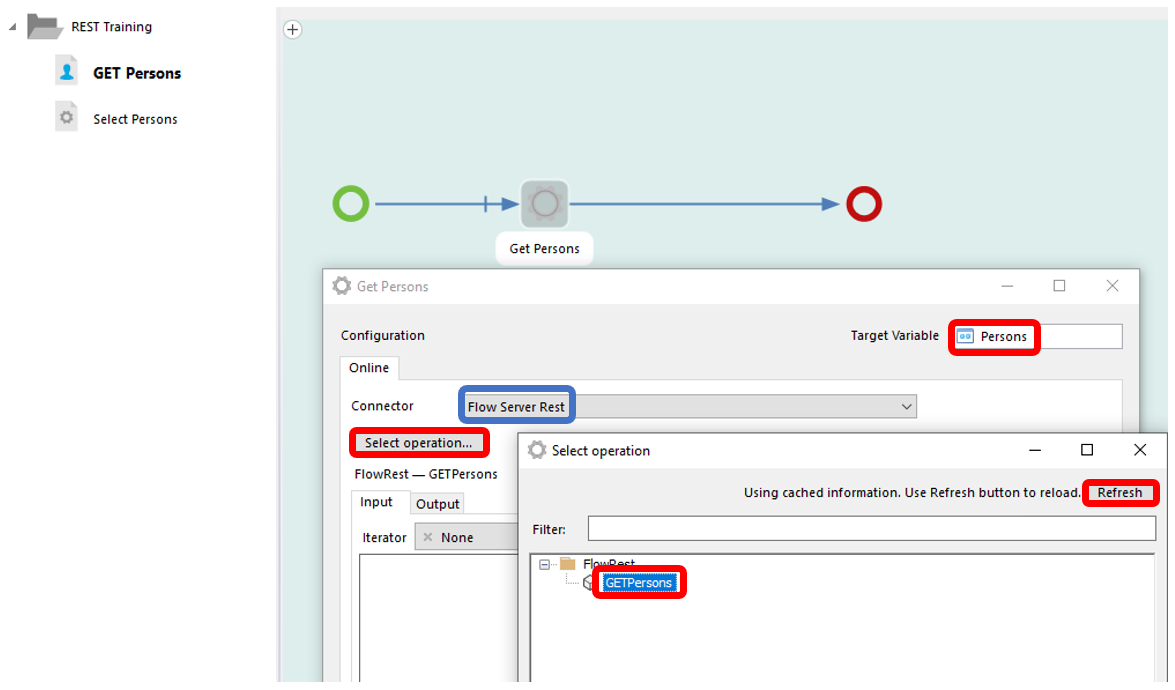Open the Connector dropdown
The height and width of the screenshot is (690, 1175).
(906, 407)
